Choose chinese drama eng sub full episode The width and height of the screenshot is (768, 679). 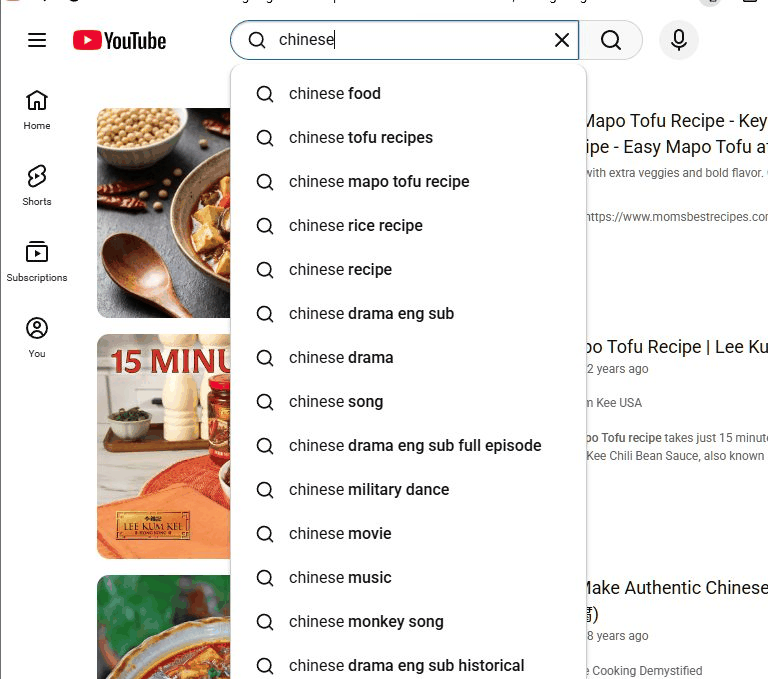[408, 446]
